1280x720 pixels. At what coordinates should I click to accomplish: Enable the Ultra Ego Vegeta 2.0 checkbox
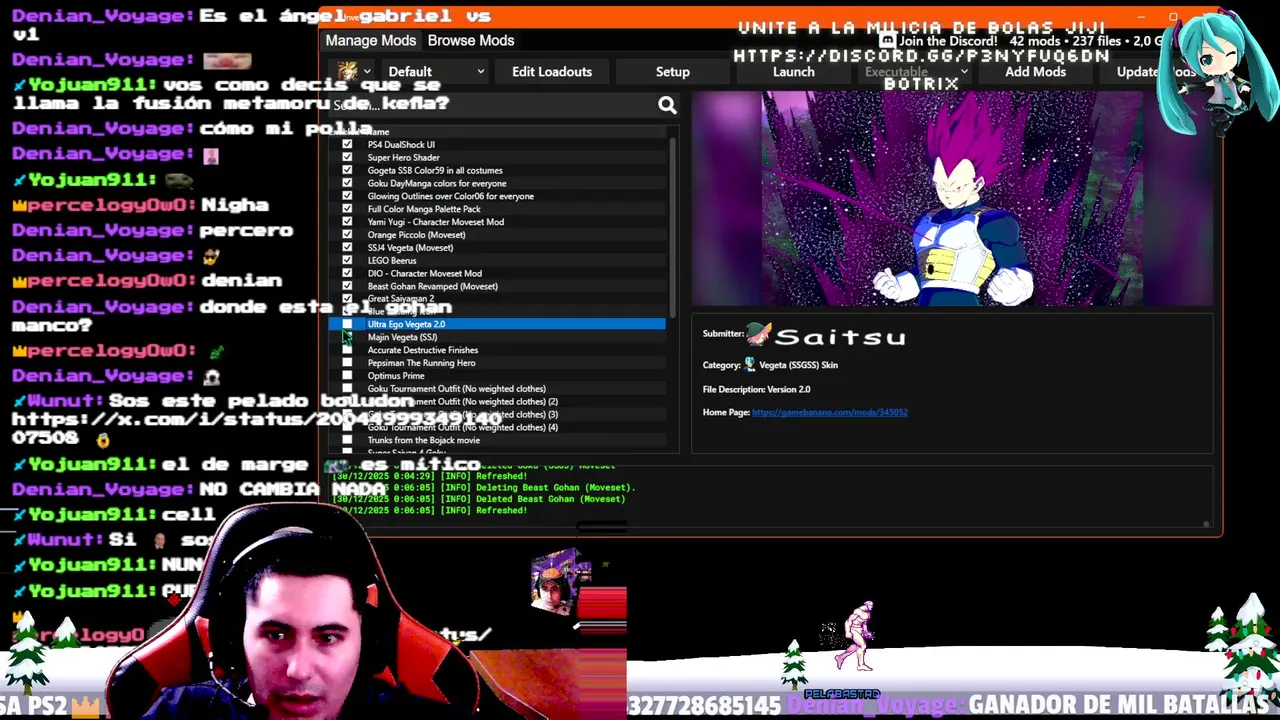point(347,325)
